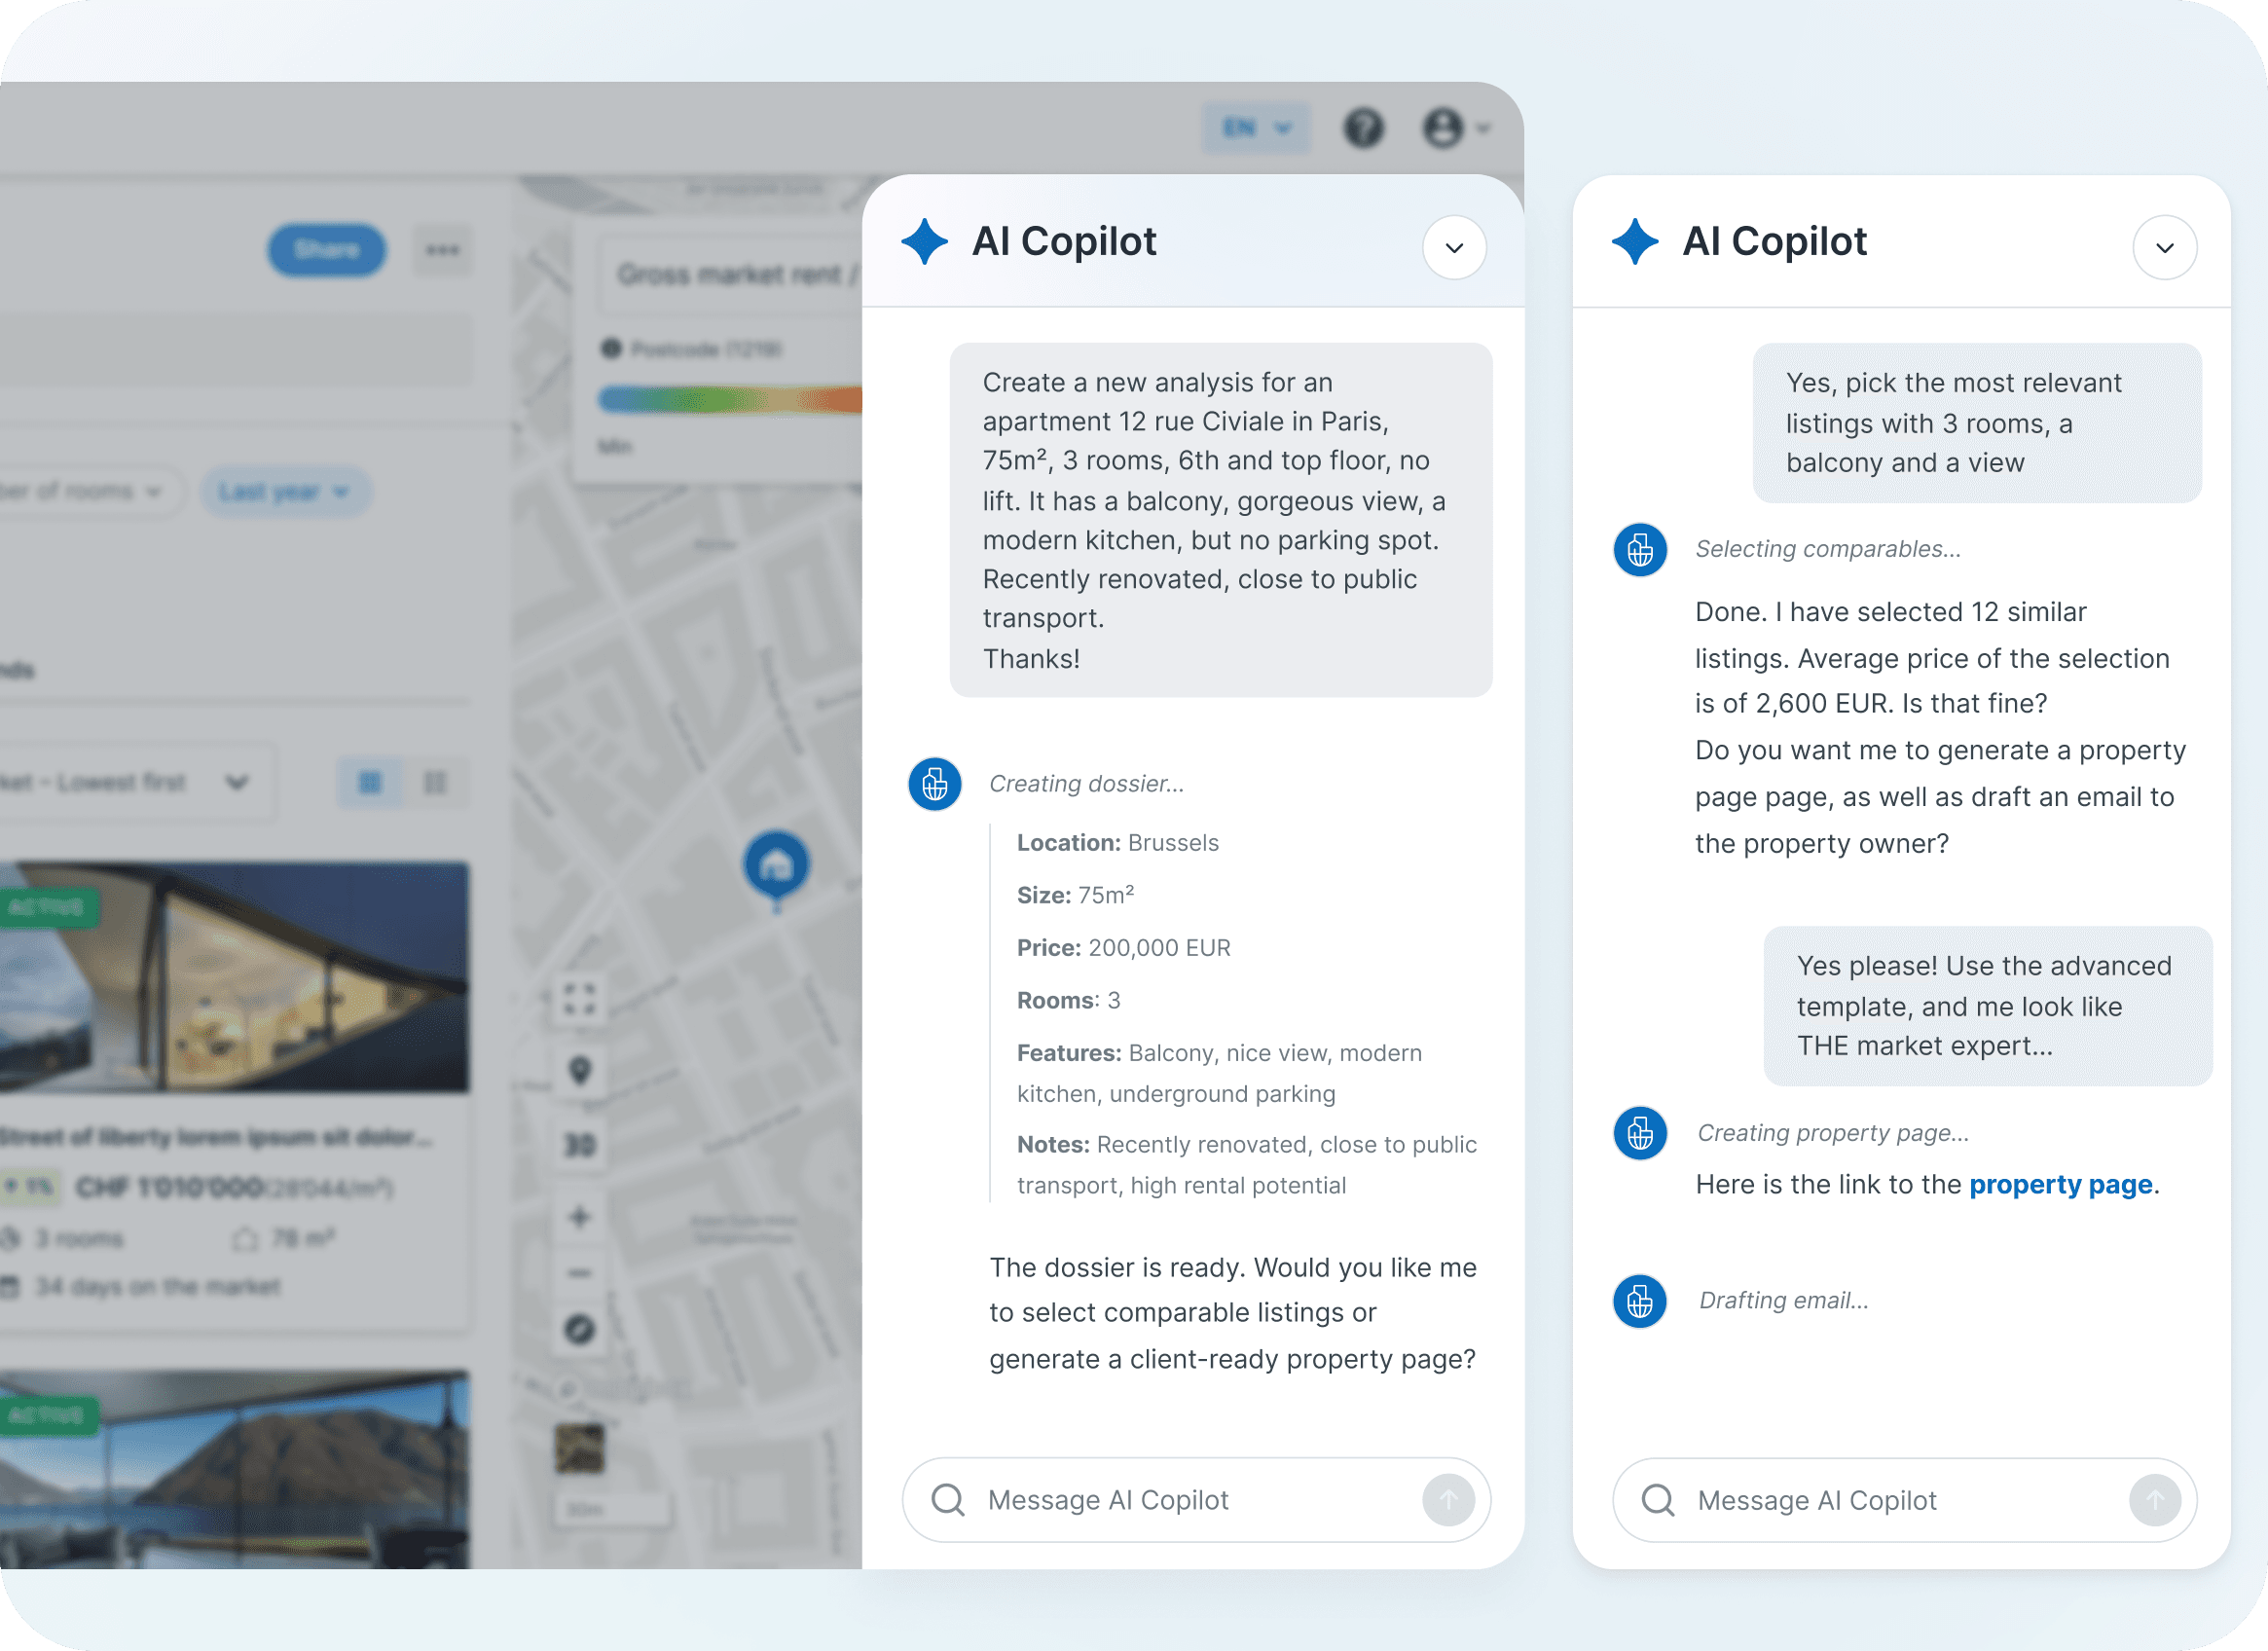Click the map location pin tool
This screenshot has height=1651, width=2268.
coord(579,1070)
